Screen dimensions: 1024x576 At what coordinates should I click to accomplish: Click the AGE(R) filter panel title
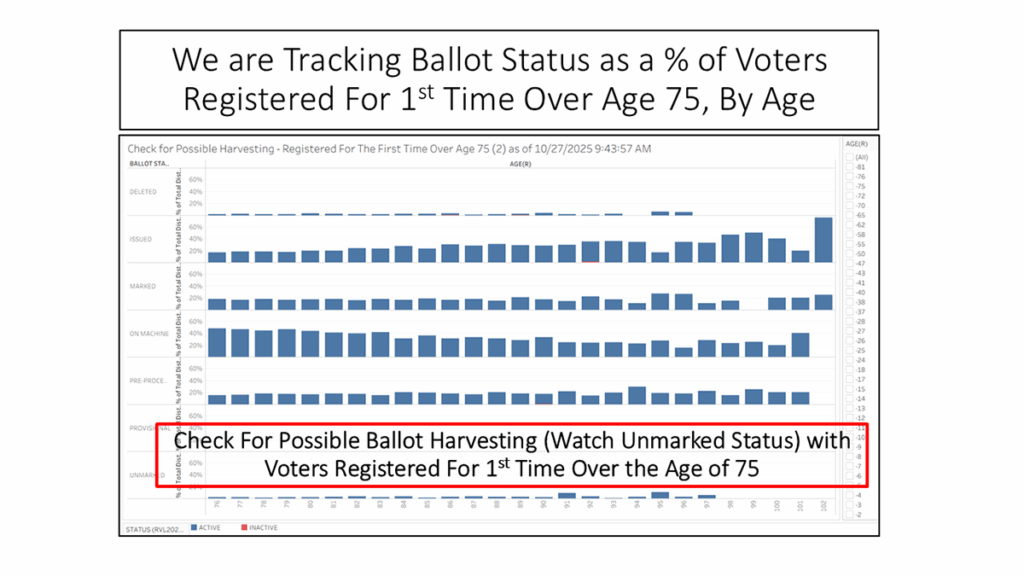point(856,144)
